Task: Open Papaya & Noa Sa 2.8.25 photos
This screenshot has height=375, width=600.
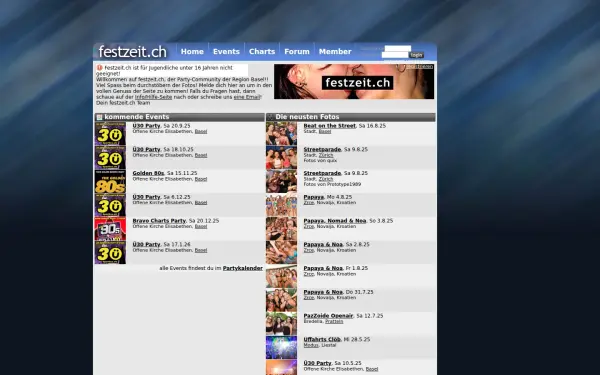Action: pyautogui.click(x=323, y=244)
